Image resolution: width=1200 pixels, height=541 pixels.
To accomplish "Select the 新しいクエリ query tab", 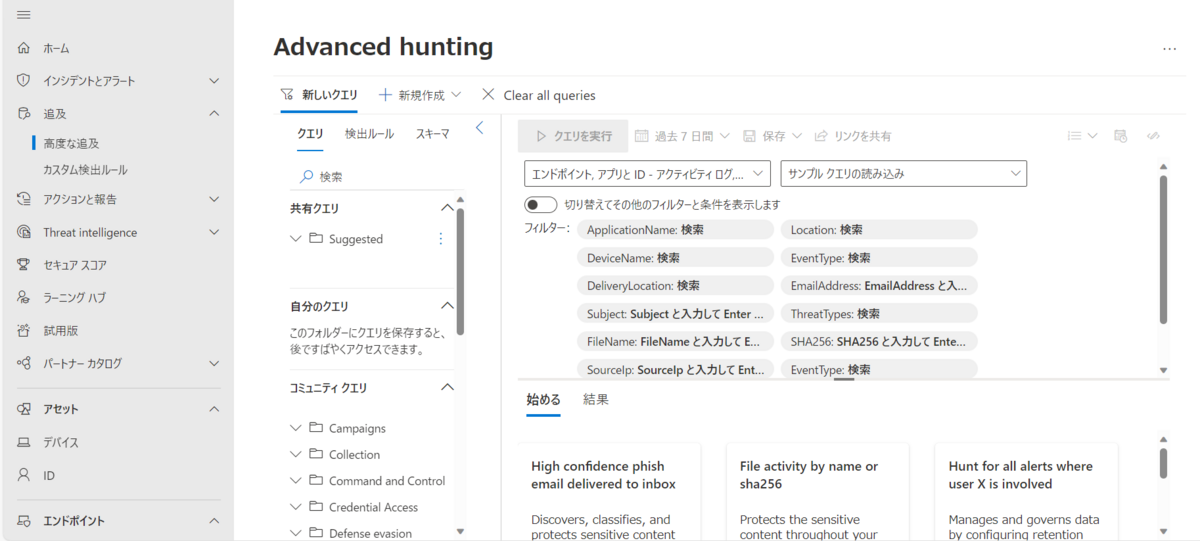I will 319,95.
